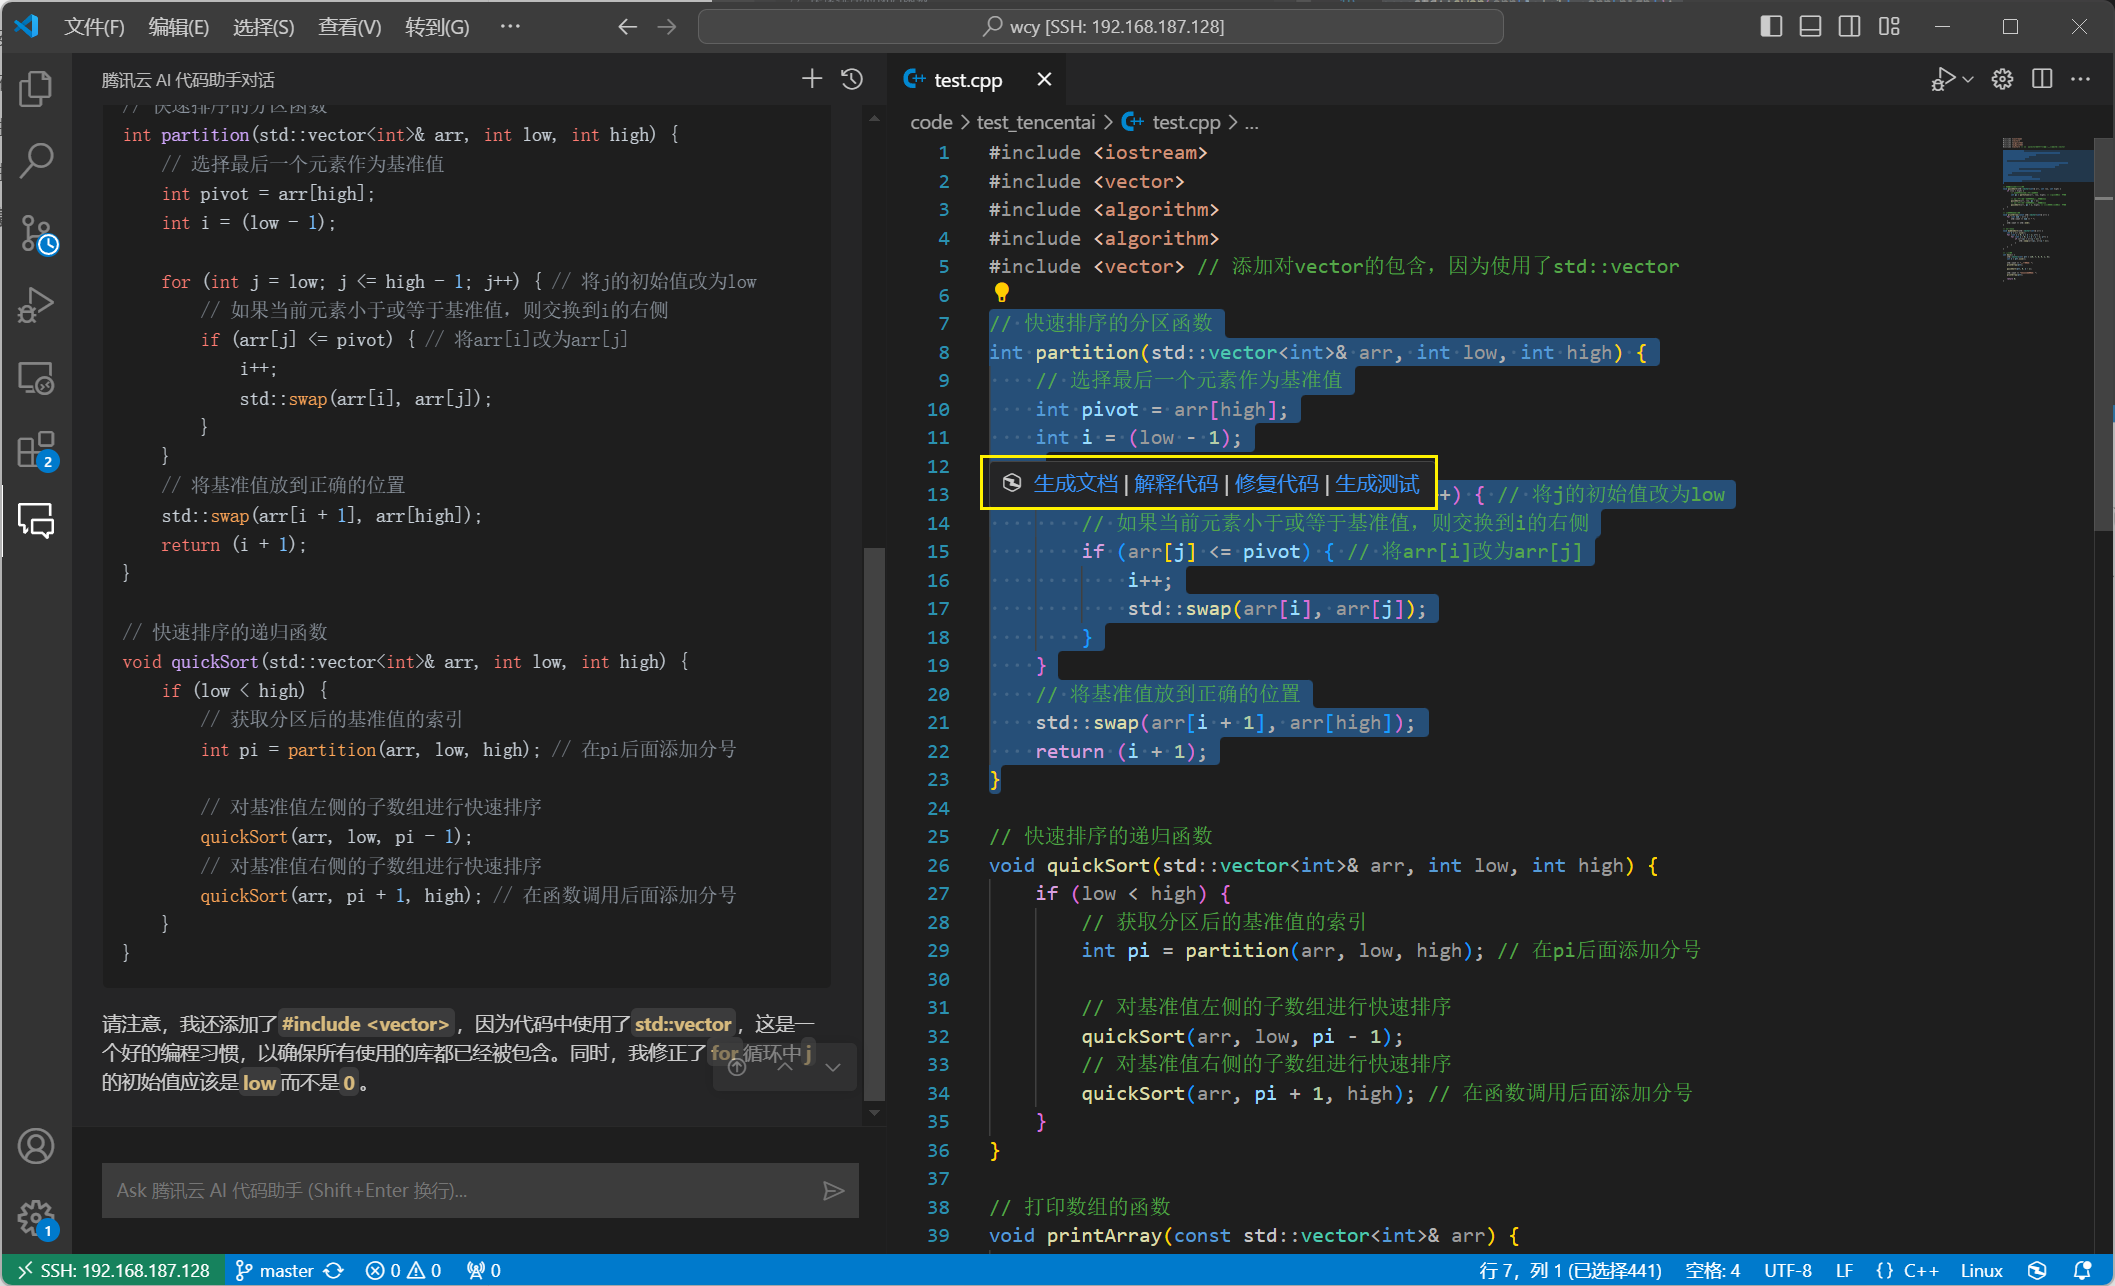Open the 编辑(E) menu
Image resolution: width=2115 pixels, height=1286 pixels.
179,27
